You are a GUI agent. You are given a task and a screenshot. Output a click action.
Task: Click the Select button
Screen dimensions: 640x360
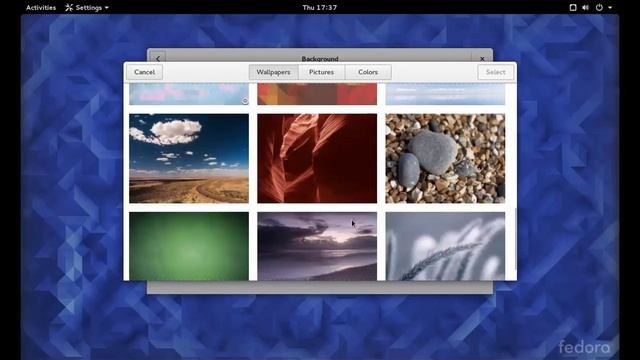(496, 72)
